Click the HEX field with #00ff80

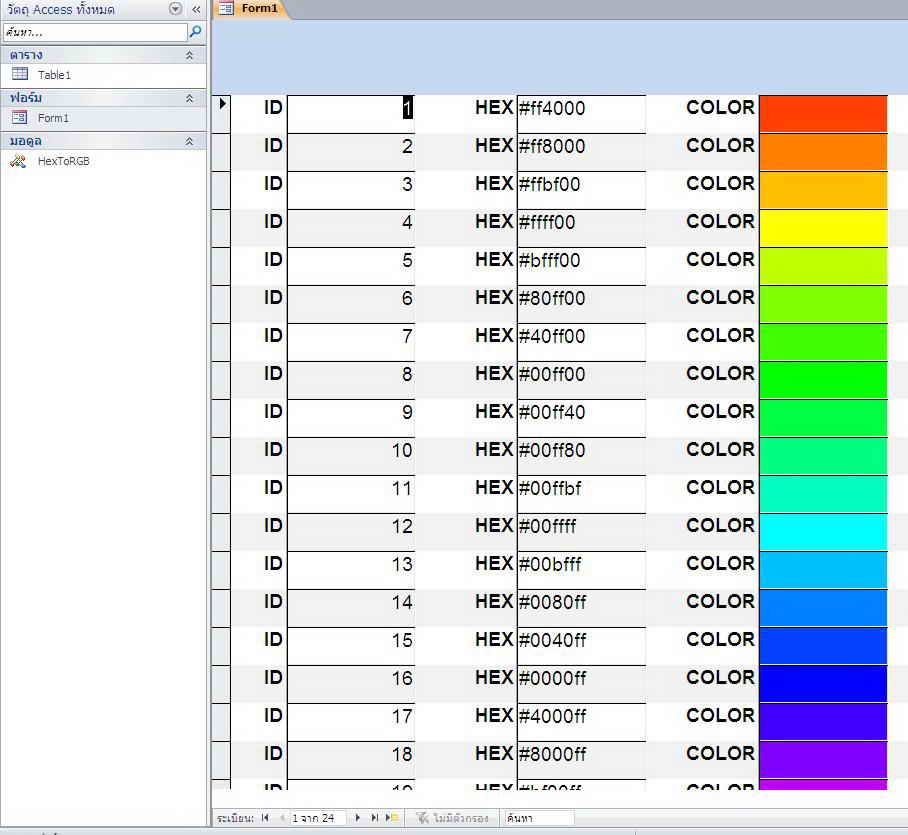(581, 456)
